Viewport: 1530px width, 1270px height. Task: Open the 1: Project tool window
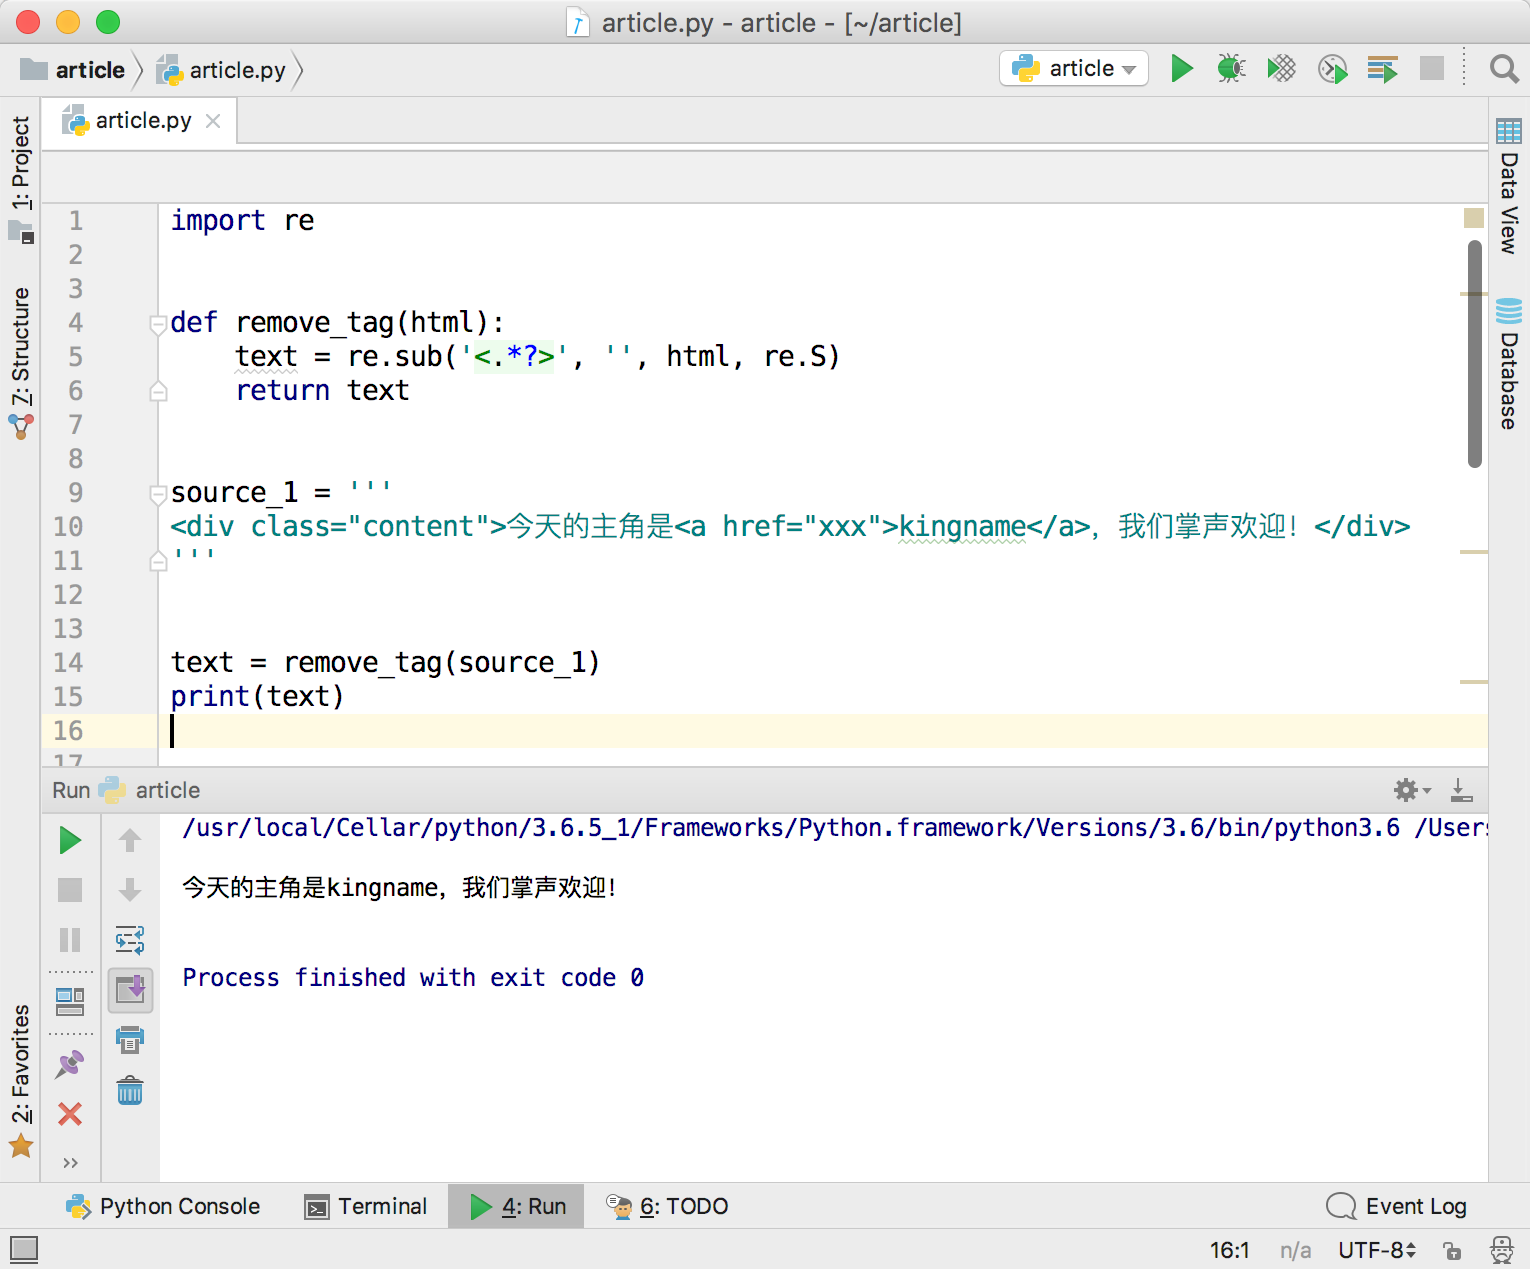point(21,178)
